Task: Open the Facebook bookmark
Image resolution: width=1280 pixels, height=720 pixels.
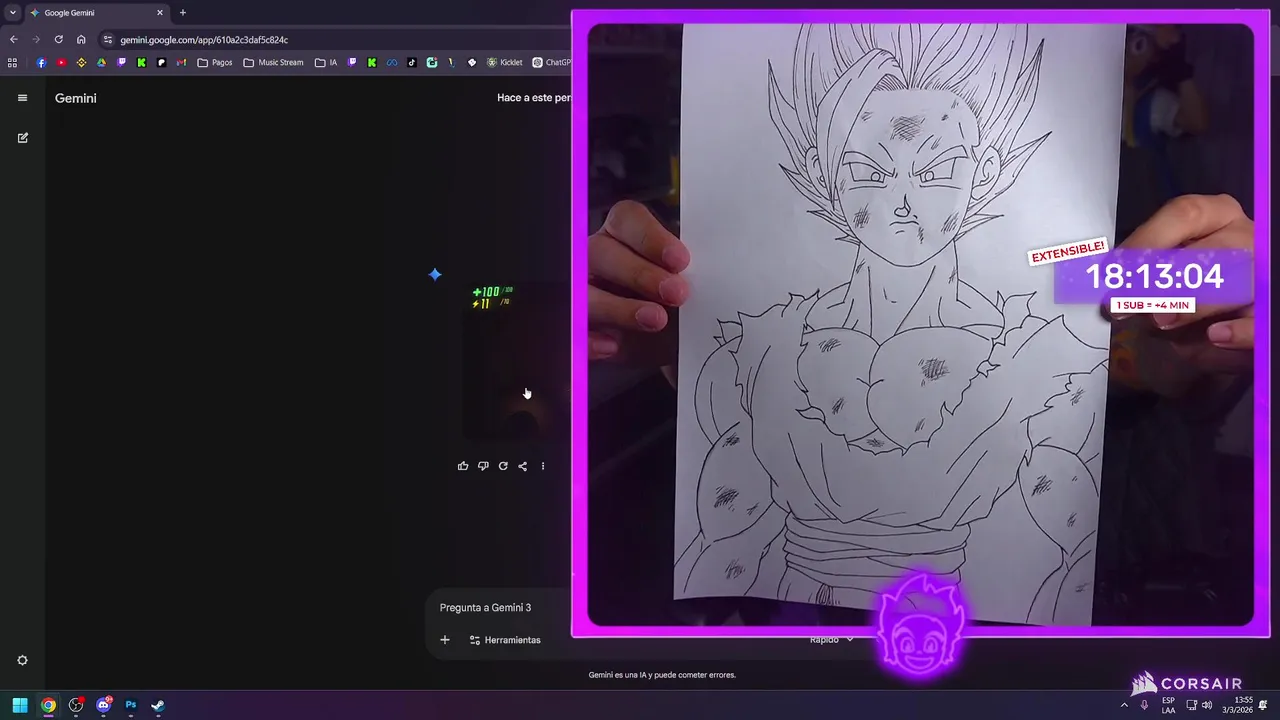Action: coord(41,62)
